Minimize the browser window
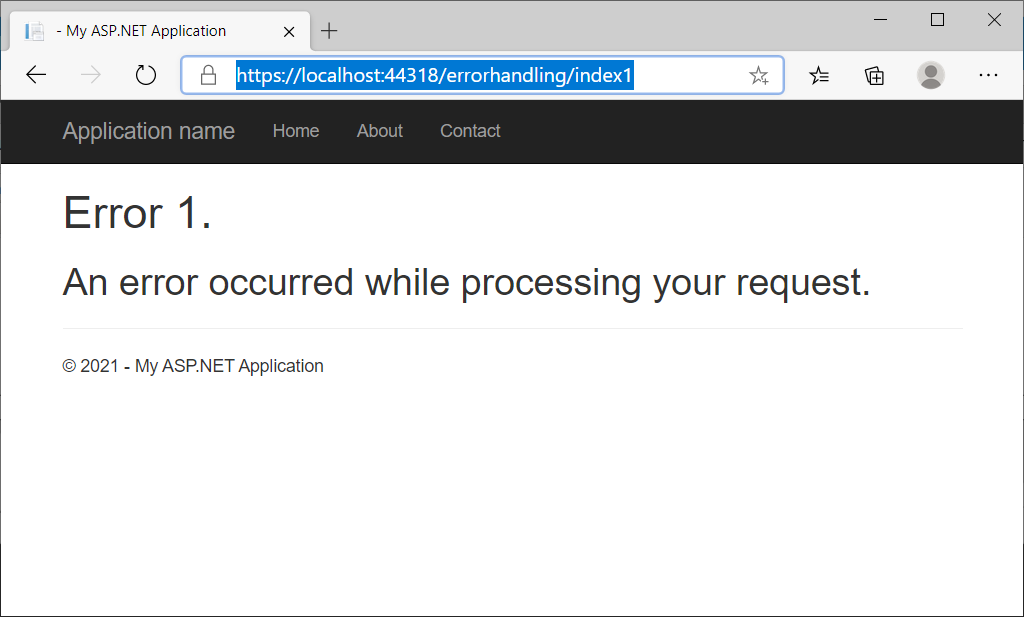Screen dimensions: 1024x617 [881, 19]
